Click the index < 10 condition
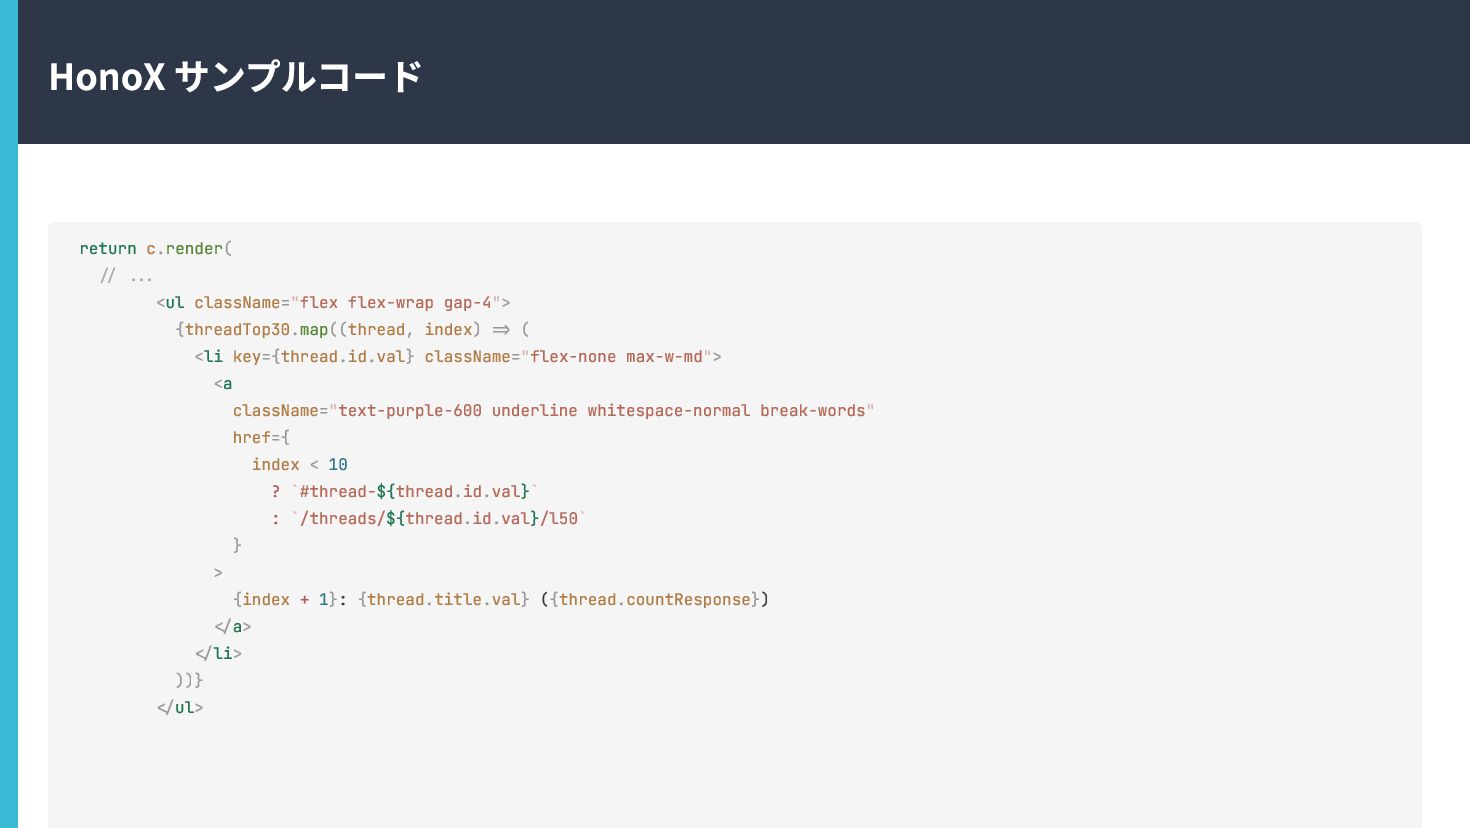This screenshot has width=1470, height=828. pos(299,465)
